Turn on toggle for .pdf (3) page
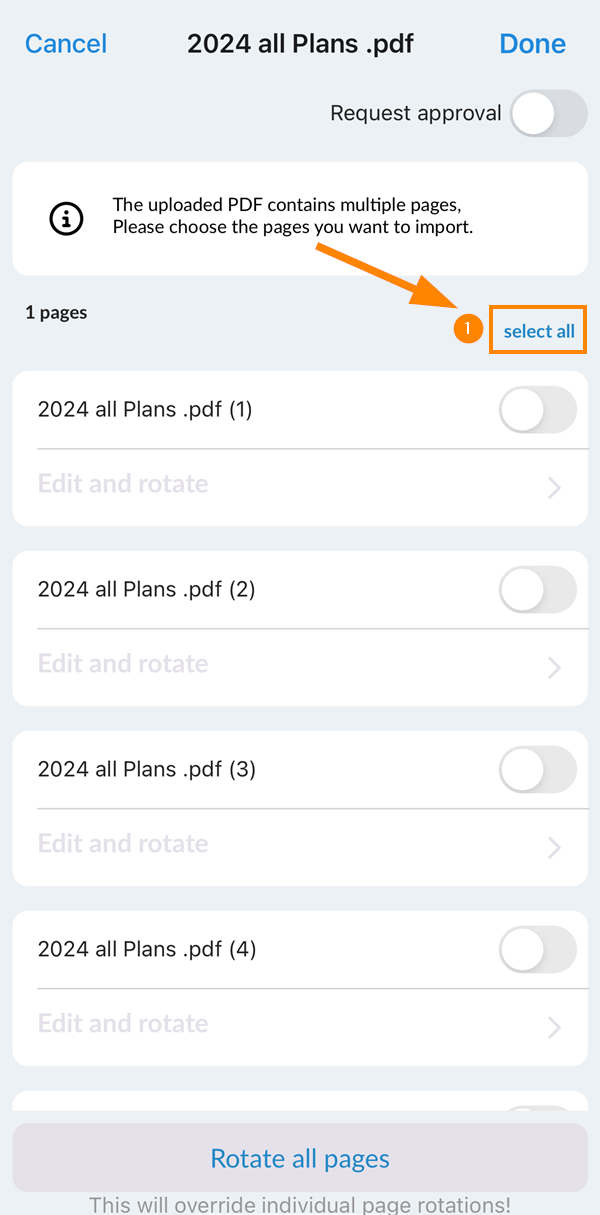The width and height of the screenshot is (600, 1215). pyautogui.click(x=538, y=770)
